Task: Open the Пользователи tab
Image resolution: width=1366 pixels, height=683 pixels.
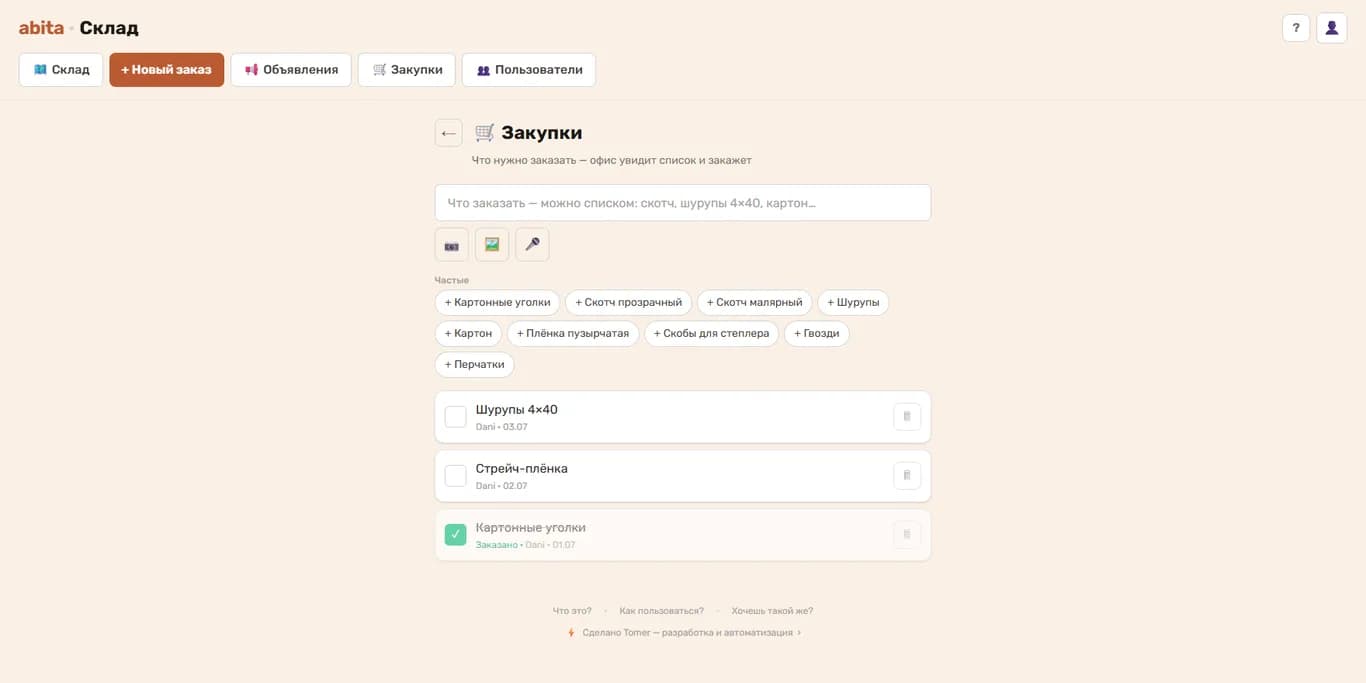Action: point(529,70)
